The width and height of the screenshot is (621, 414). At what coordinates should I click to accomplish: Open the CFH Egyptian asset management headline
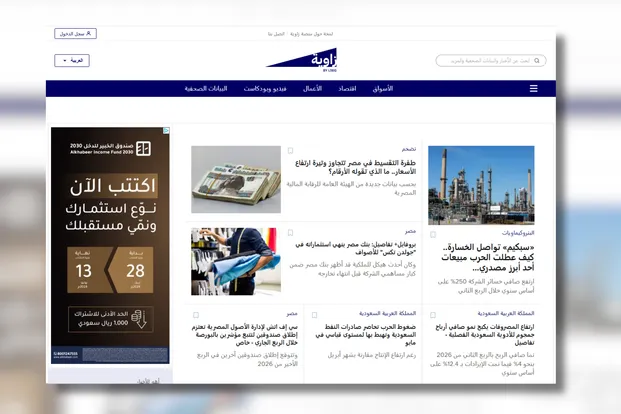(x=245, y=334)
